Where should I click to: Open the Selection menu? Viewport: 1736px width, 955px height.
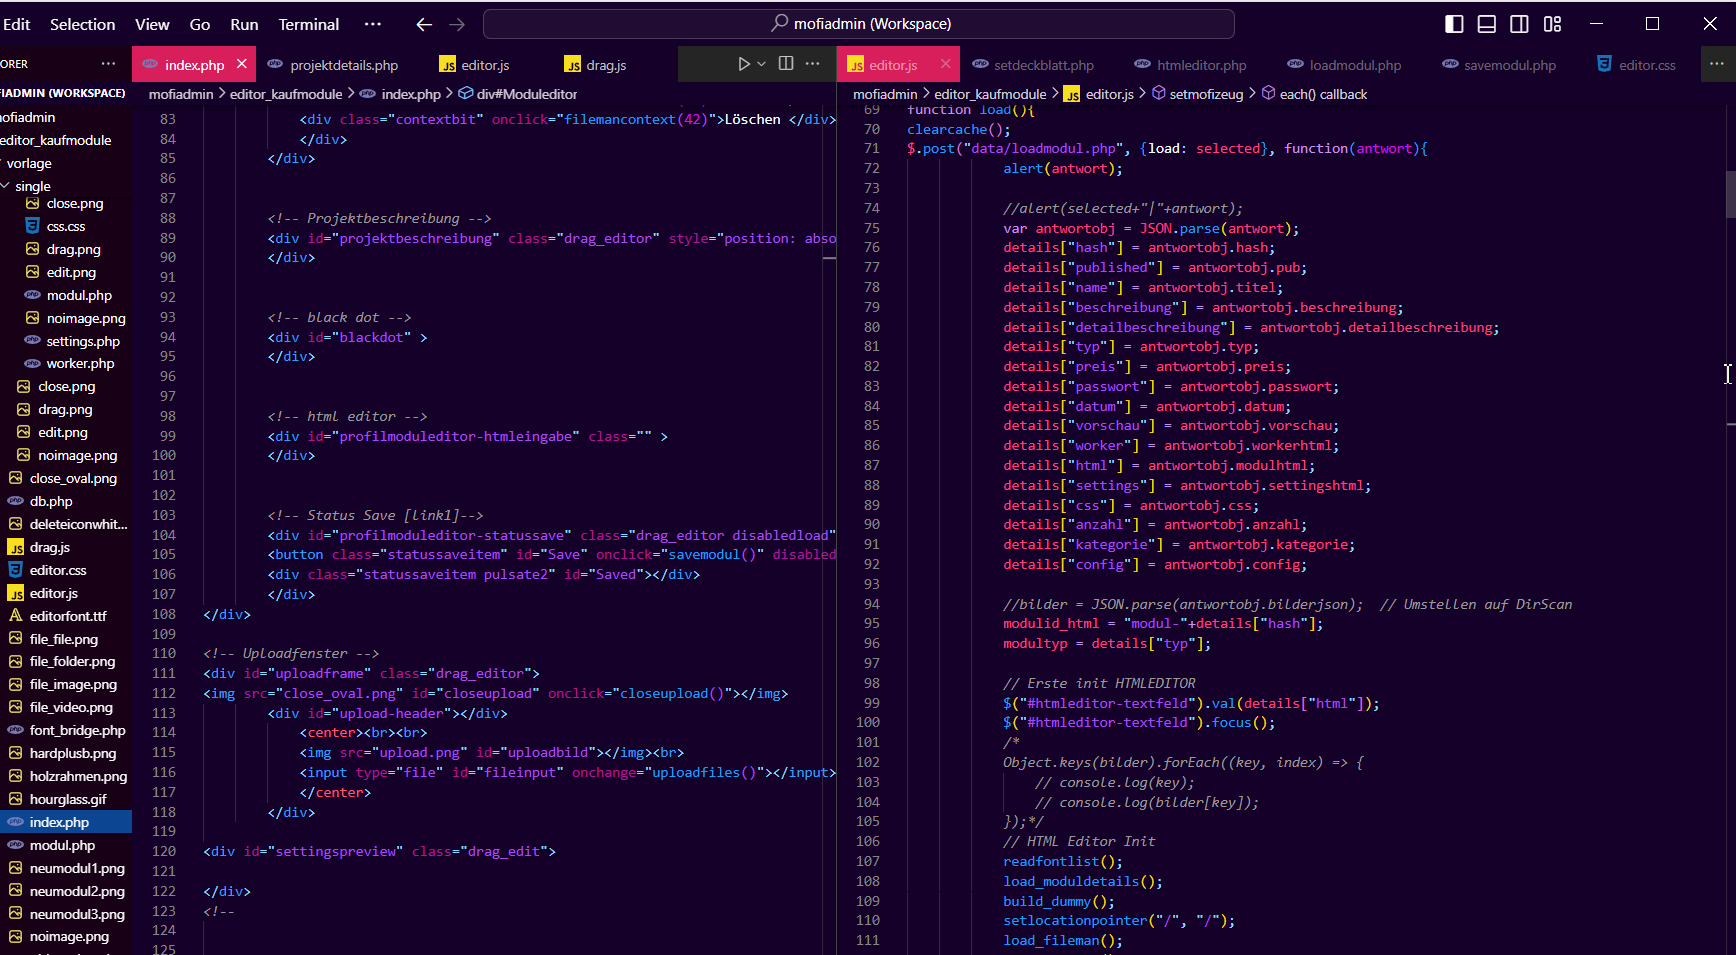point(82,24)
